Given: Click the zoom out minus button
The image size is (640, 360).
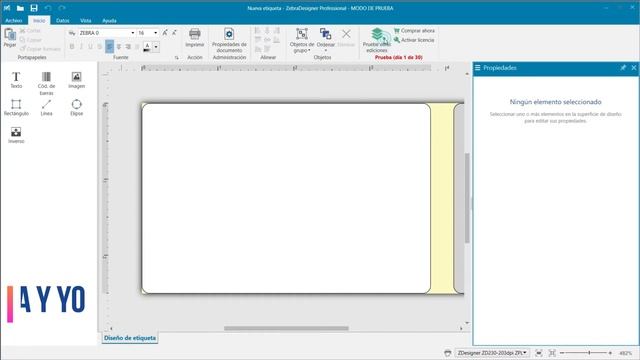Looking at the screenshot, I should [562, 353].
